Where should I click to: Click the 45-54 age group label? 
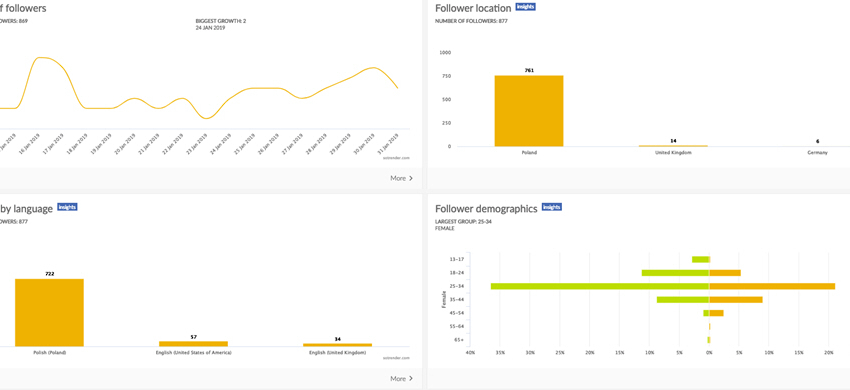457,313
